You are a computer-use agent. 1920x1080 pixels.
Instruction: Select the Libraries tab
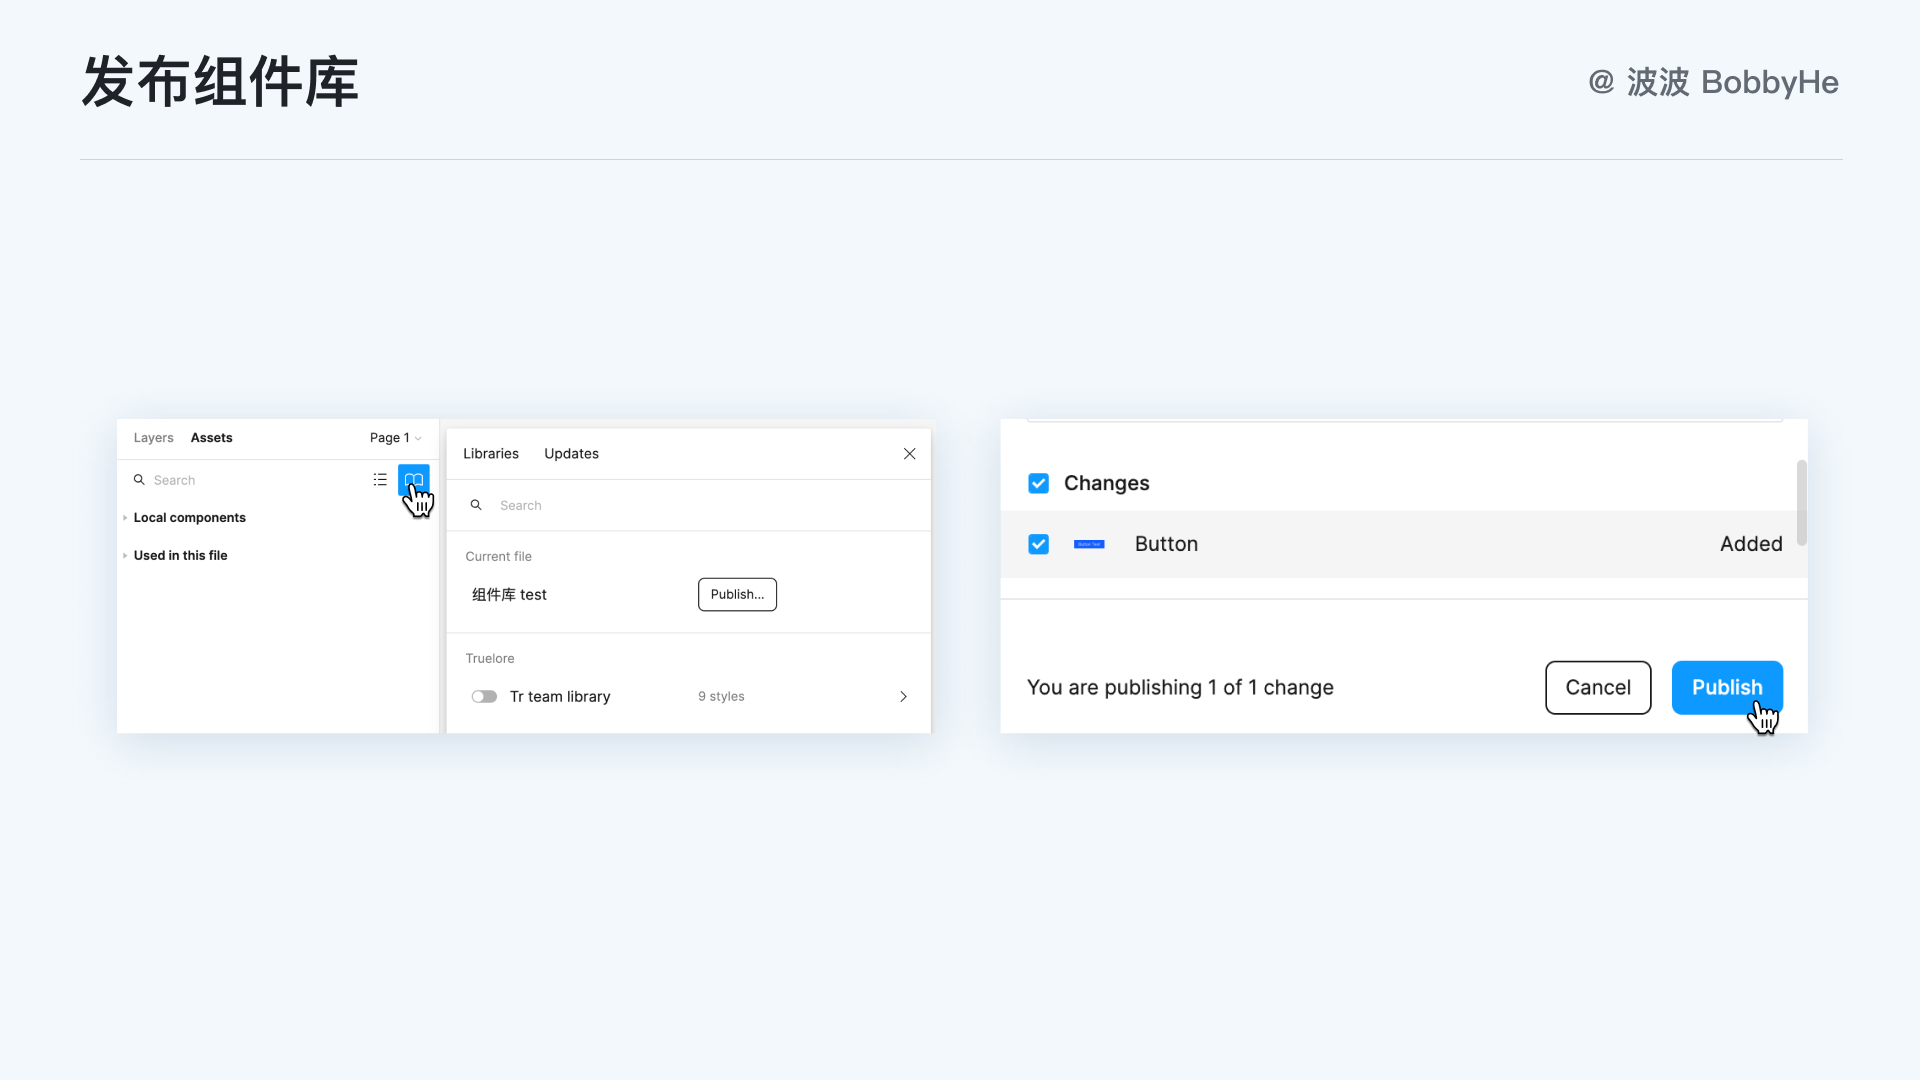pyautogui.click(x=490, y=454)
